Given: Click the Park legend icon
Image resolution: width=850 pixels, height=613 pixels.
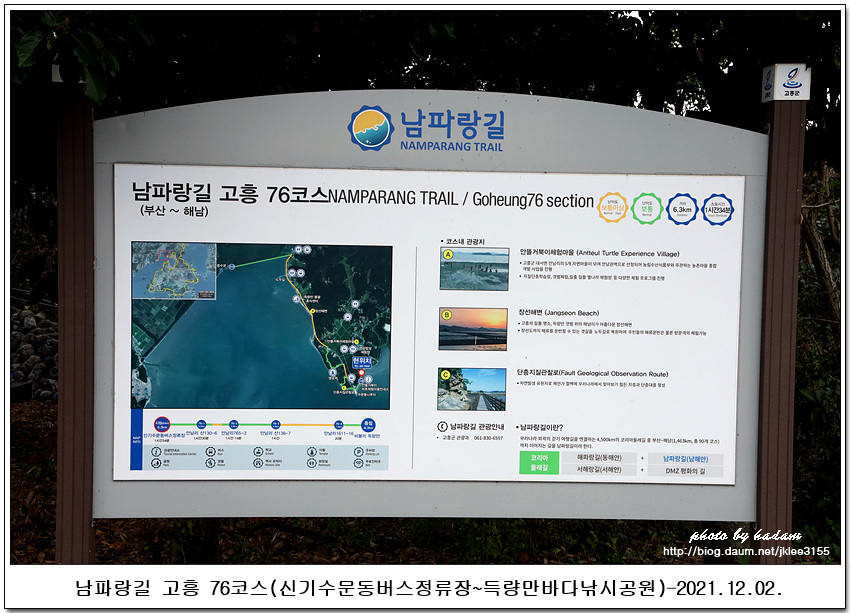Looking at the screenshot, I should pyautogui.click(x=156, y=463).
